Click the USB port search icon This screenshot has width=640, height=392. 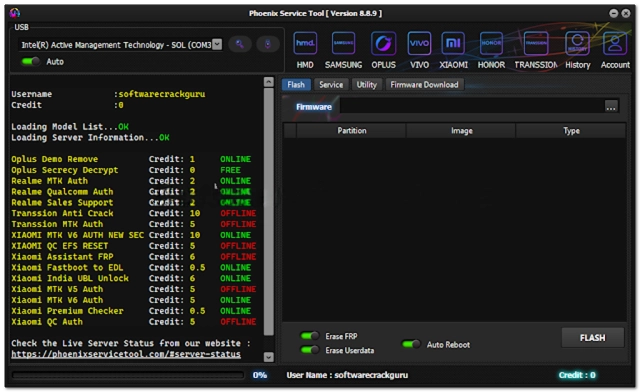[x=240, y=44]
